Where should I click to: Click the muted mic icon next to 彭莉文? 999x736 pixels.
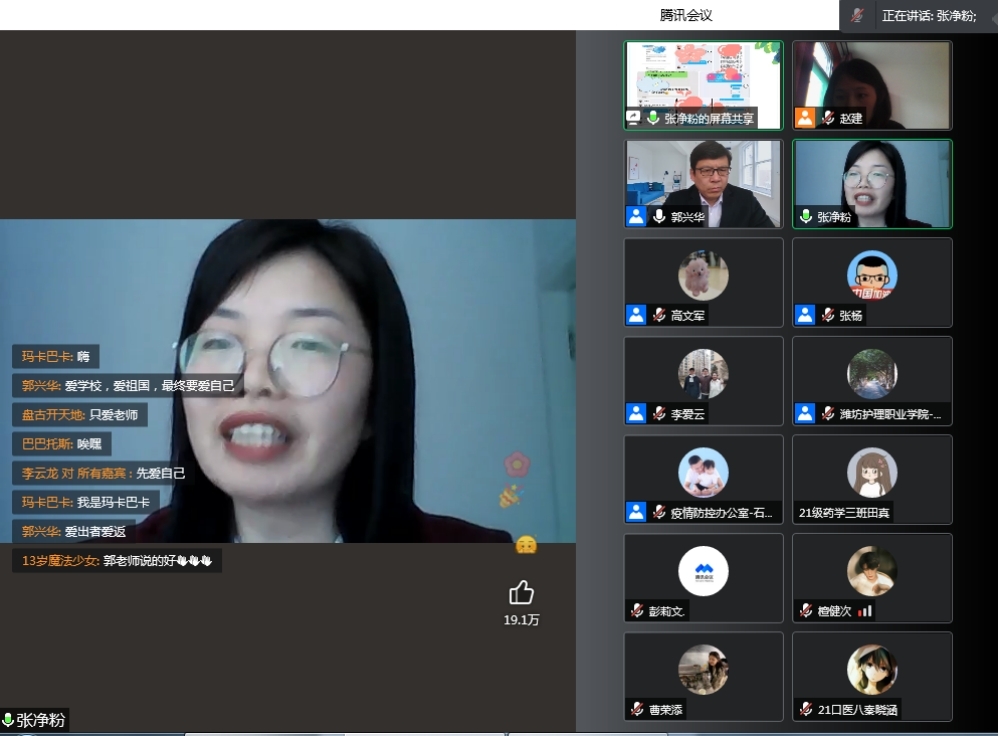[x=637, y=610]
